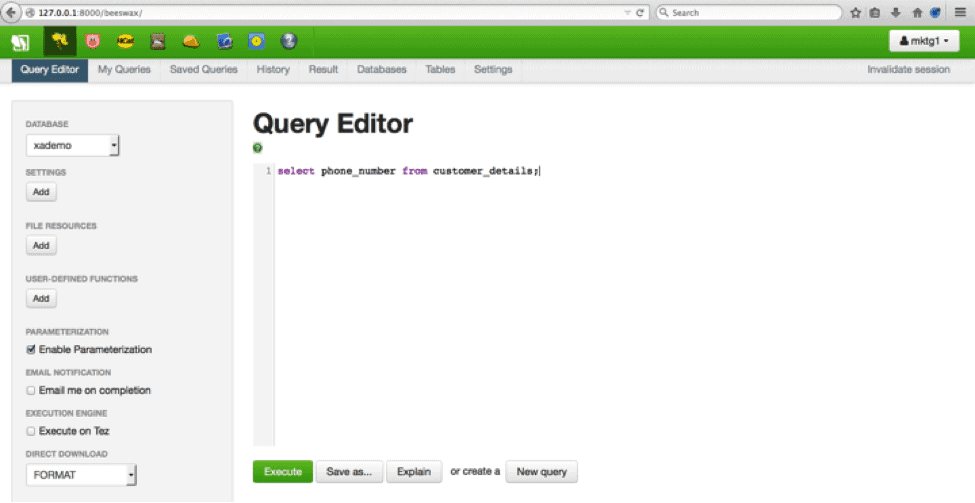Open the Pig editor icon
975x503 pixels.
[93, 41]
